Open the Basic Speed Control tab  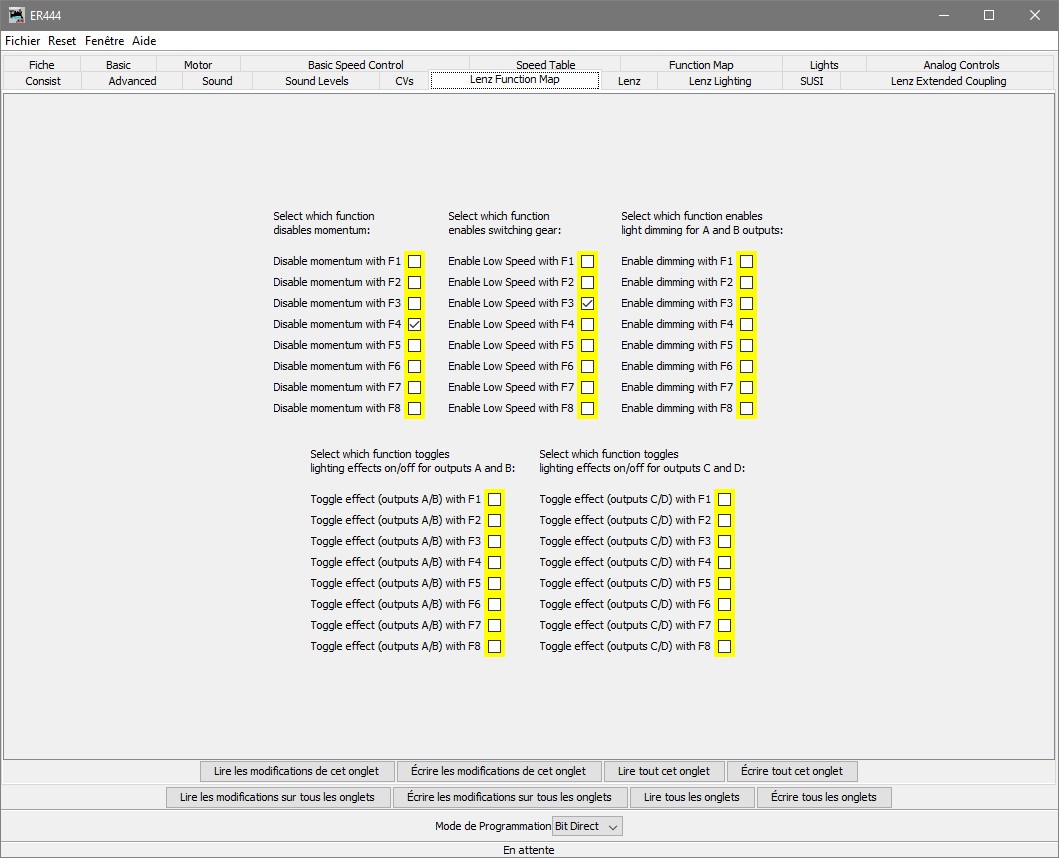pyautogui.click(x=355, y=65)
